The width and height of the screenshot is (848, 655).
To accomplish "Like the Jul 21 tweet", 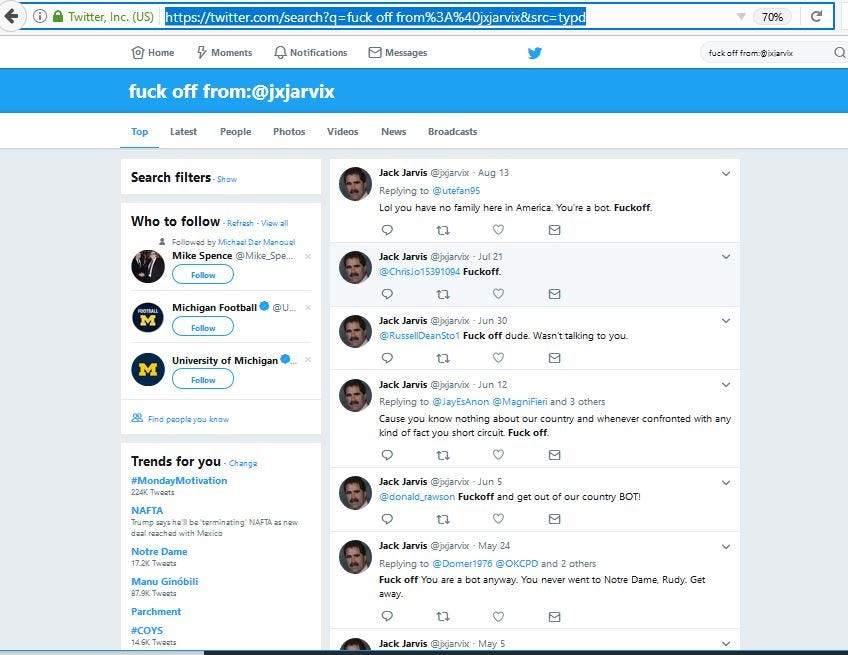I will [498, 294].
